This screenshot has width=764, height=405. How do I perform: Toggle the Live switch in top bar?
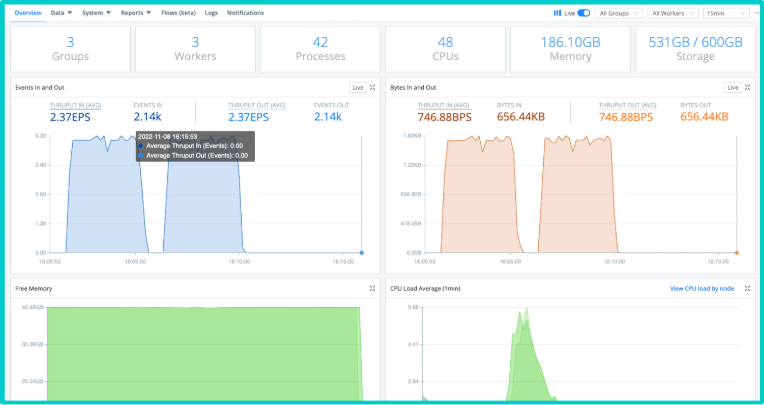(583, 13)
